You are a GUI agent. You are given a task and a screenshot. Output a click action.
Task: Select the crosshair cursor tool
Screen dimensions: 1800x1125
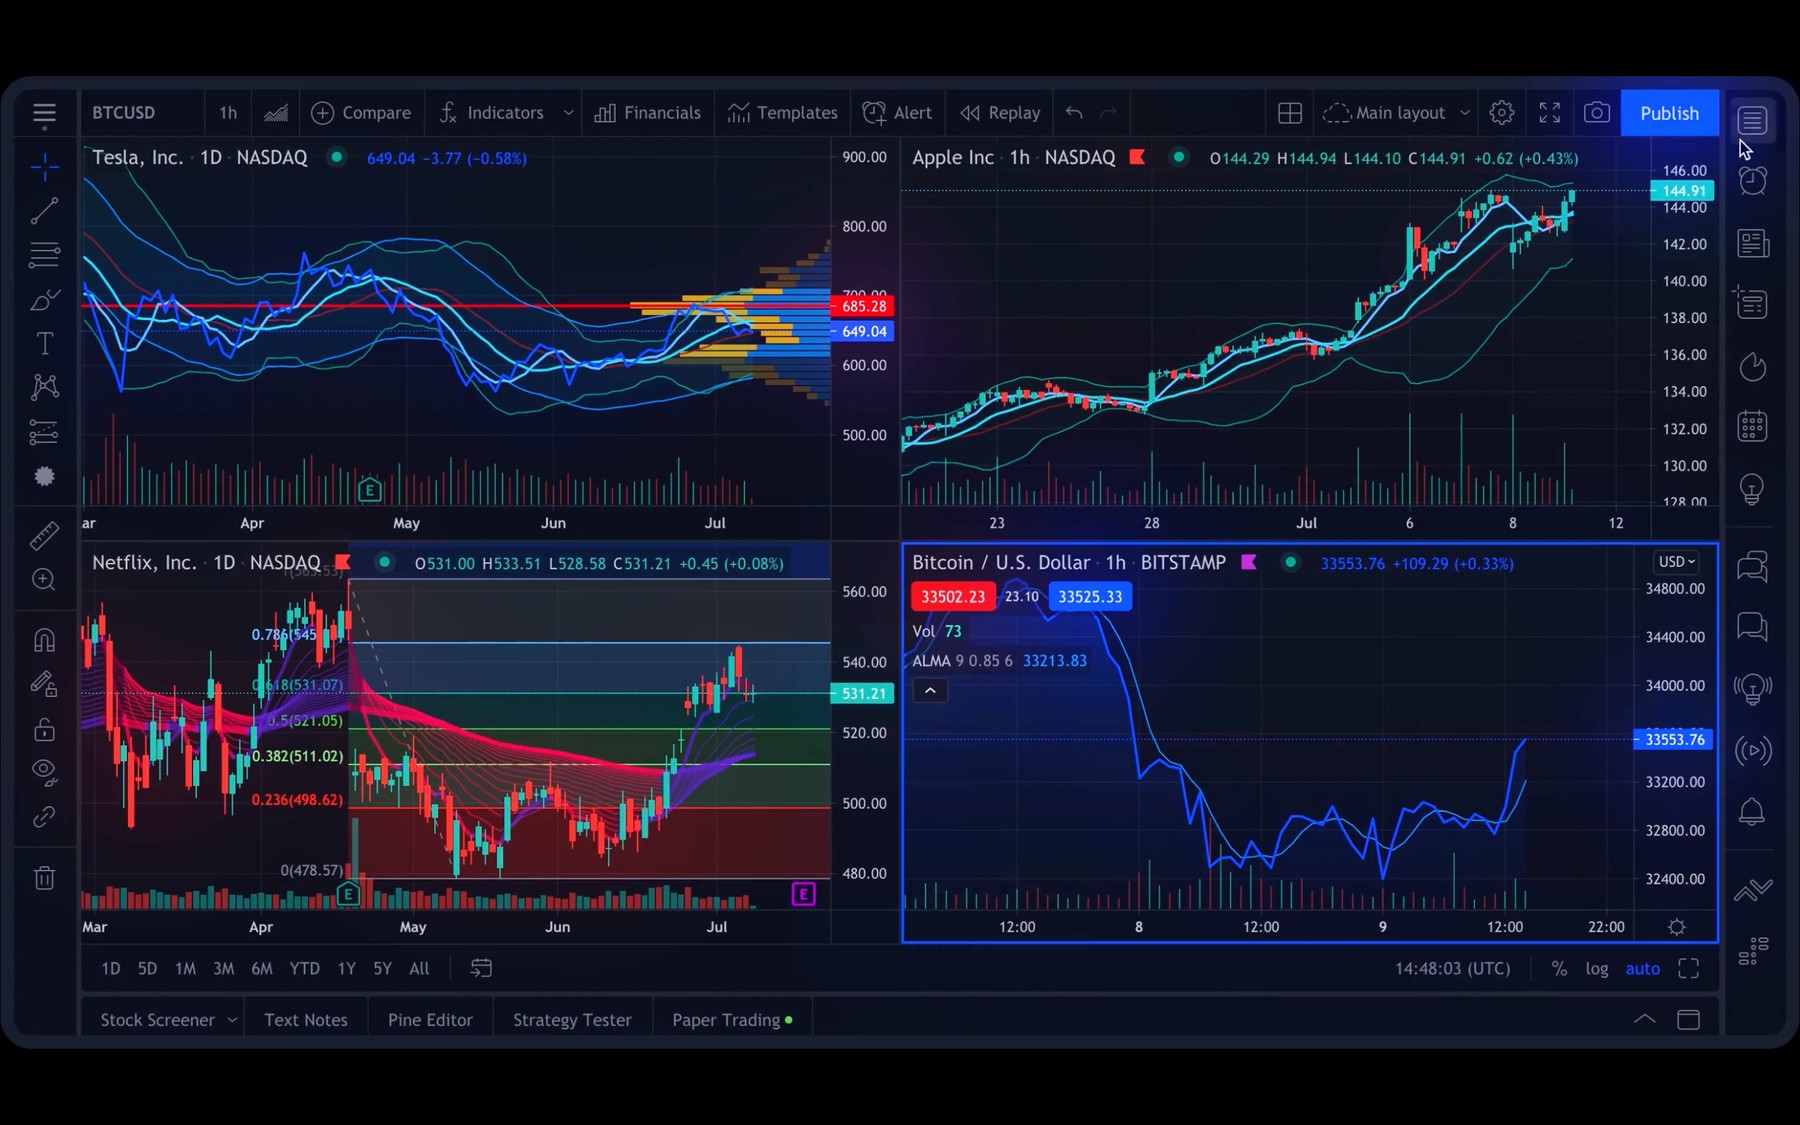[44, 167]
